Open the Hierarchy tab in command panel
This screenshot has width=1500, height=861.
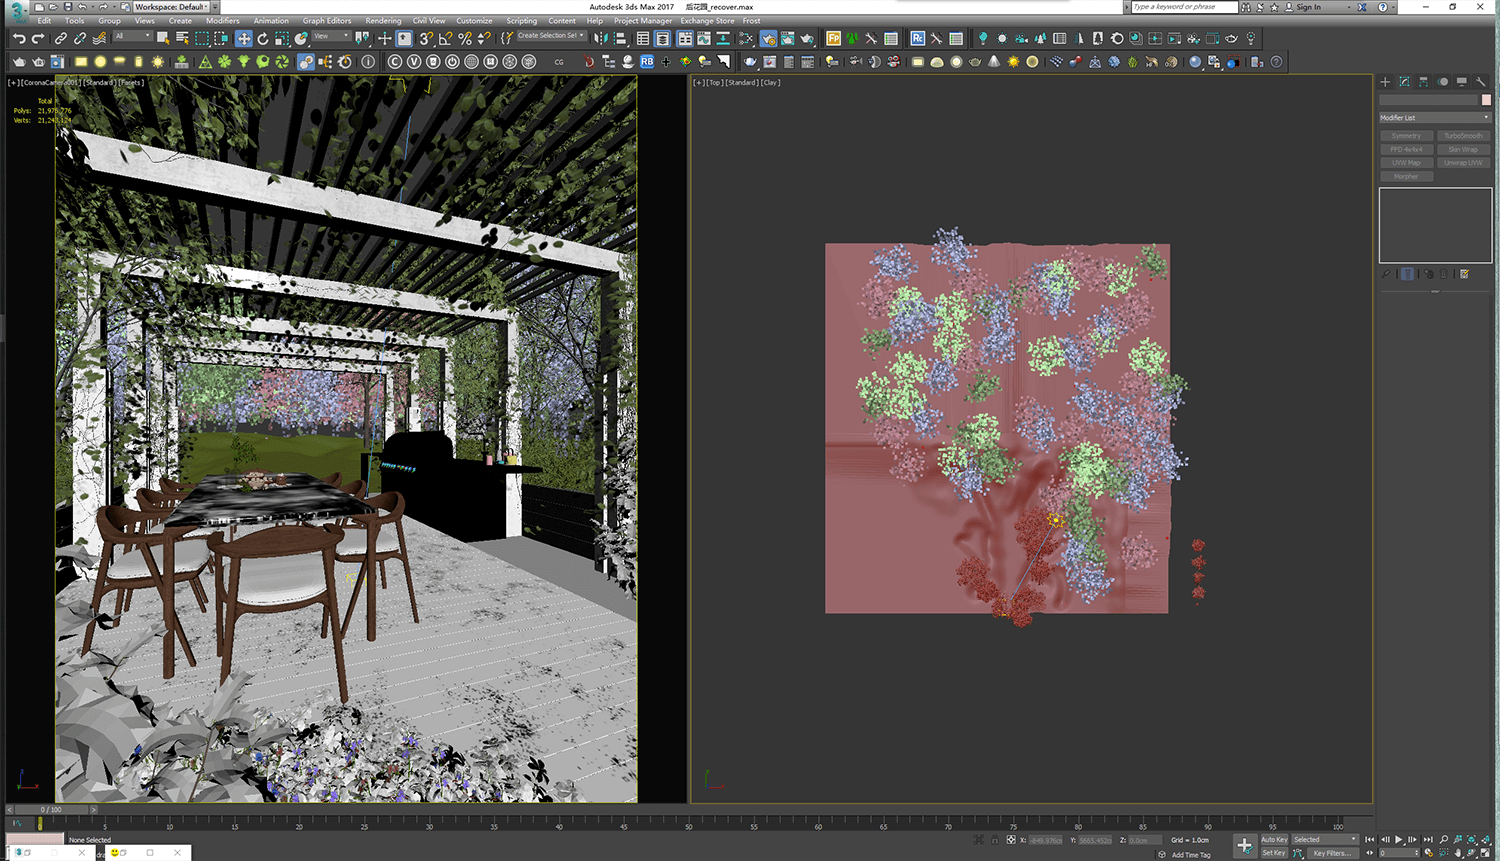1423,82
